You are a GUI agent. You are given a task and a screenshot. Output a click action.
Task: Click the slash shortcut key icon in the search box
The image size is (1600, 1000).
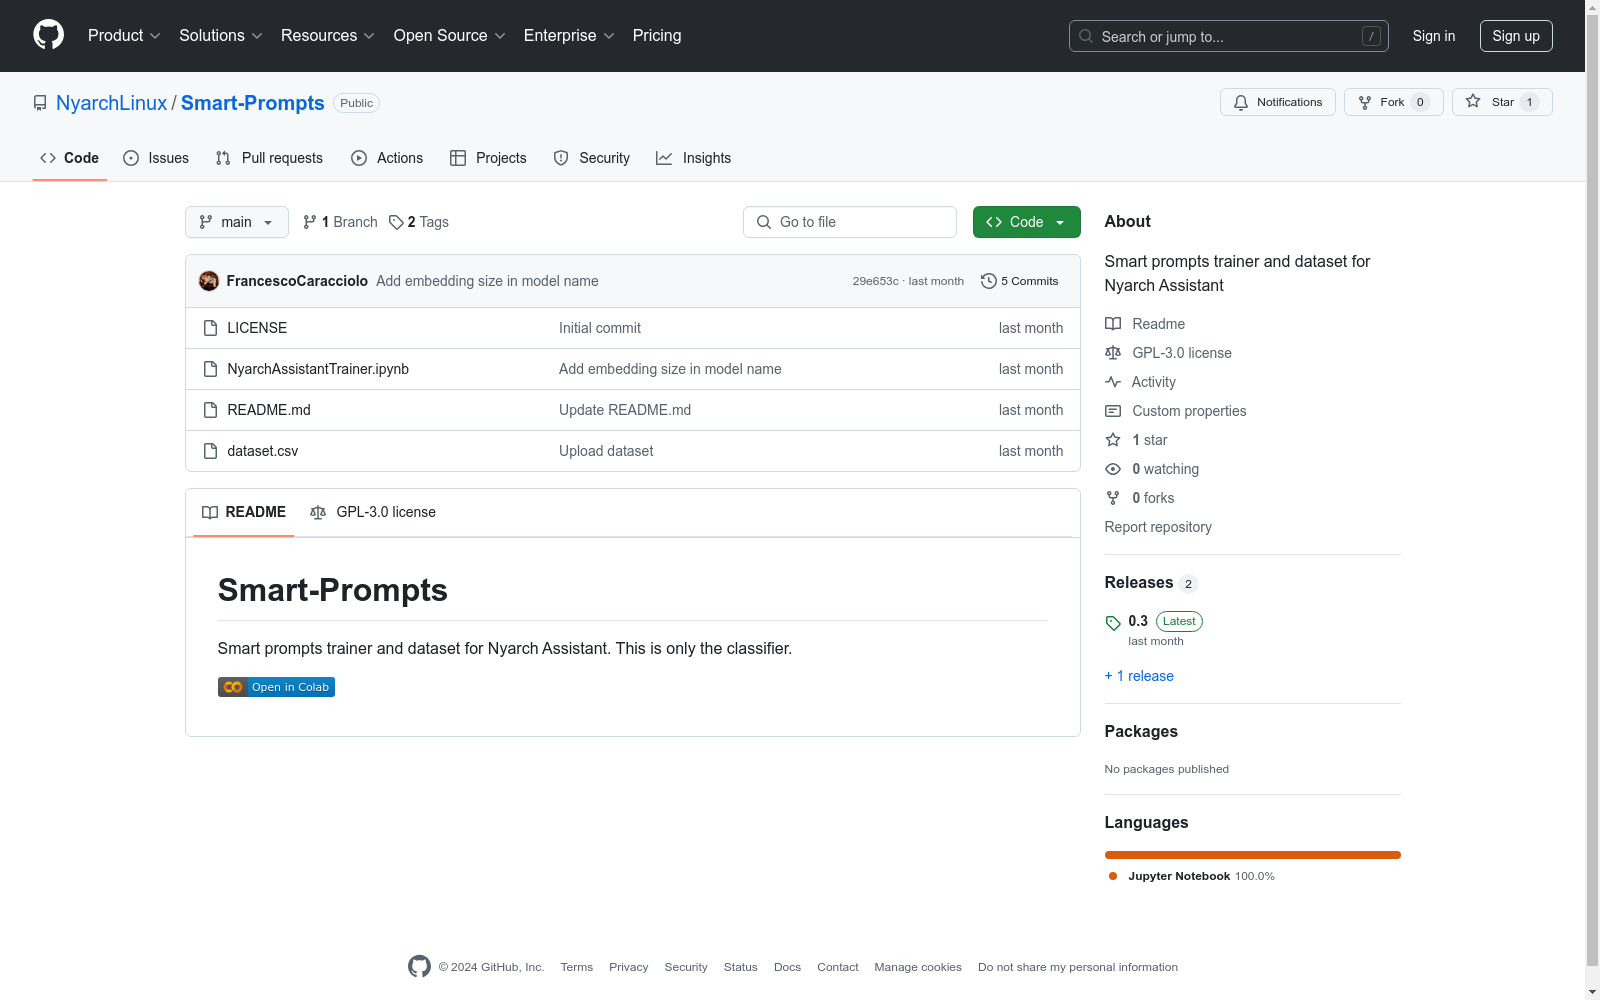1371,36
